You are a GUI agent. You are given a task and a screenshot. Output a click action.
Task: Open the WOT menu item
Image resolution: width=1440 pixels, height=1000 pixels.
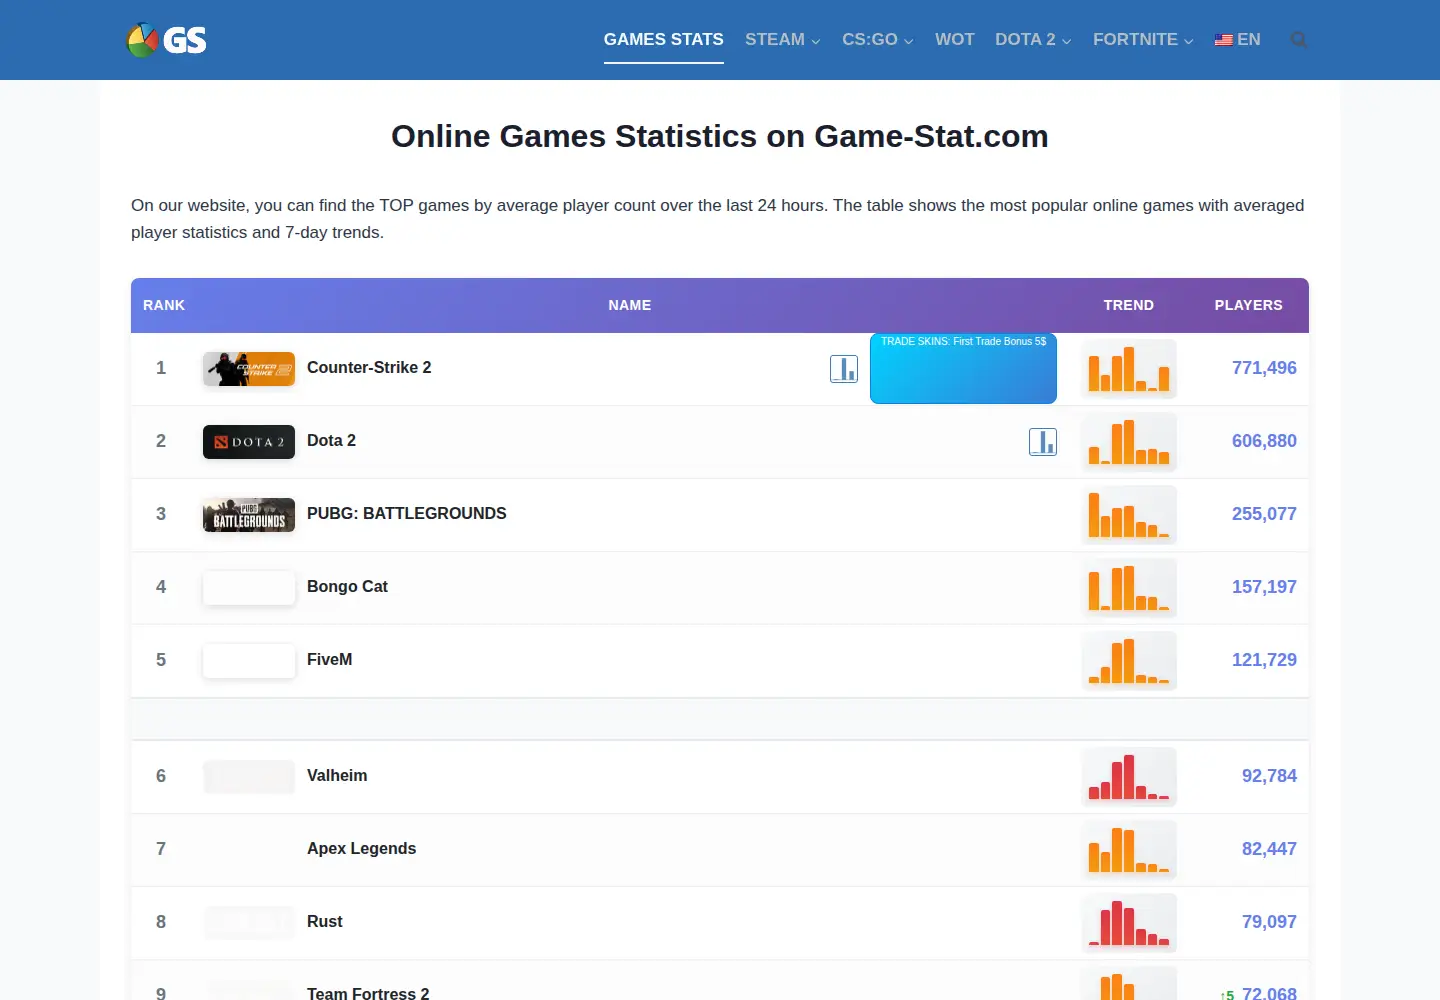click(x=955, y=40)
